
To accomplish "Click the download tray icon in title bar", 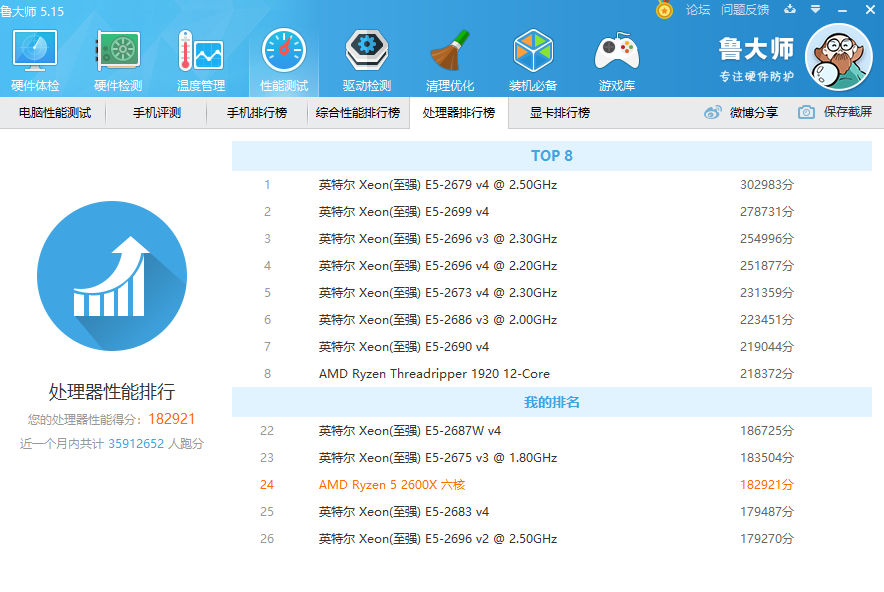I will coord(790,9).
